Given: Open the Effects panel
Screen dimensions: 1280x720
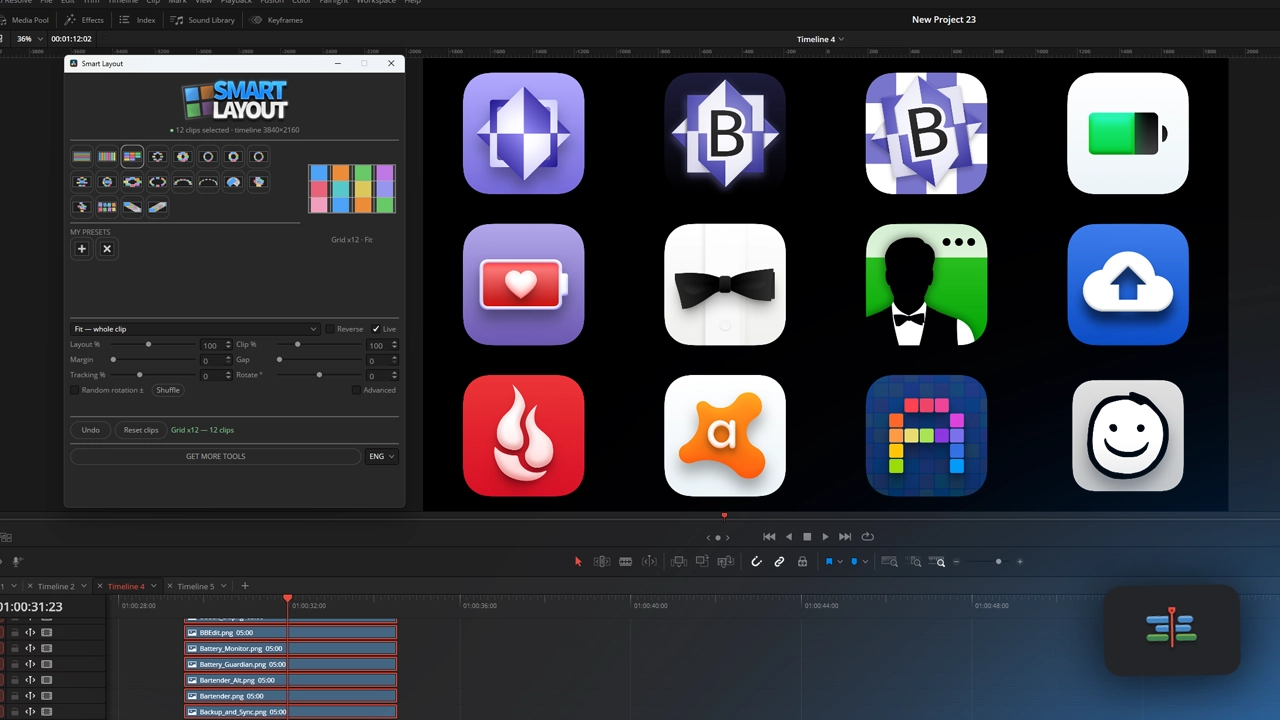Looking at the screenshot, I should 84,20.
